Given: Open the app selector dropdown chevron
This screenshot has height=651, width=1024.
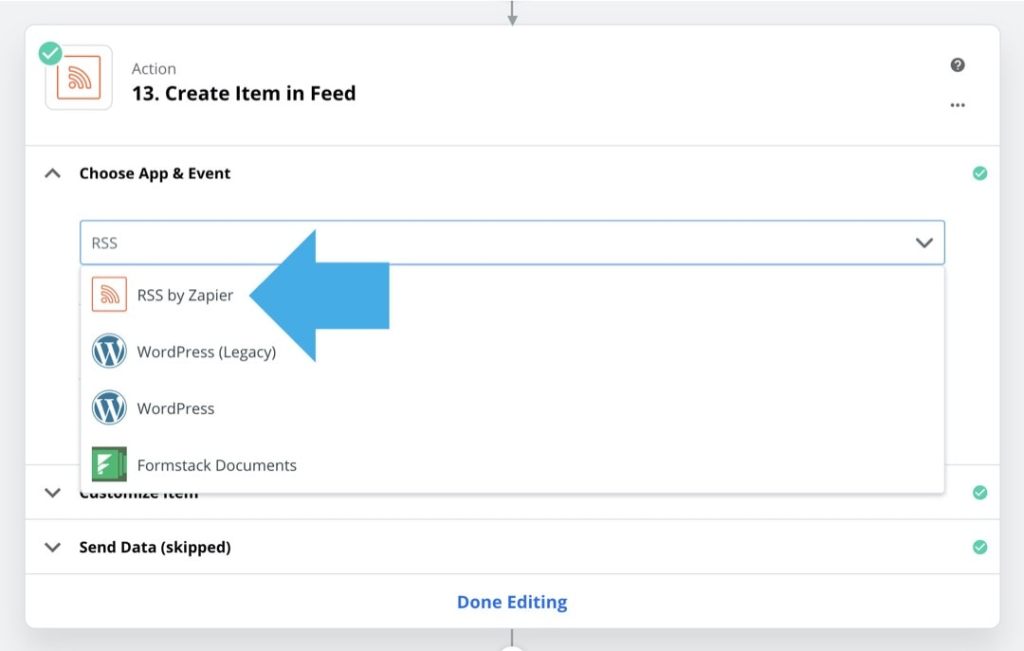Looking at the screenshot, I should [923, 242].
